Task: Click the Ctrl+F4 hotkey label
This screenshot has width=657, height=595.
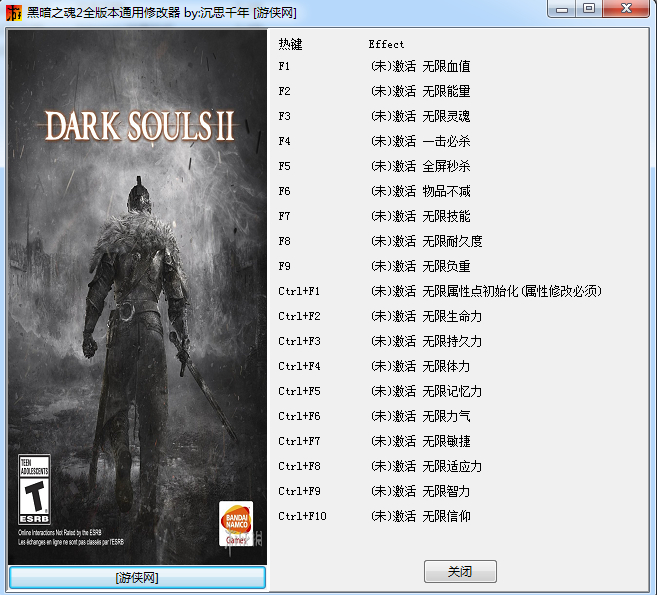Action: [x=299, y=366]
